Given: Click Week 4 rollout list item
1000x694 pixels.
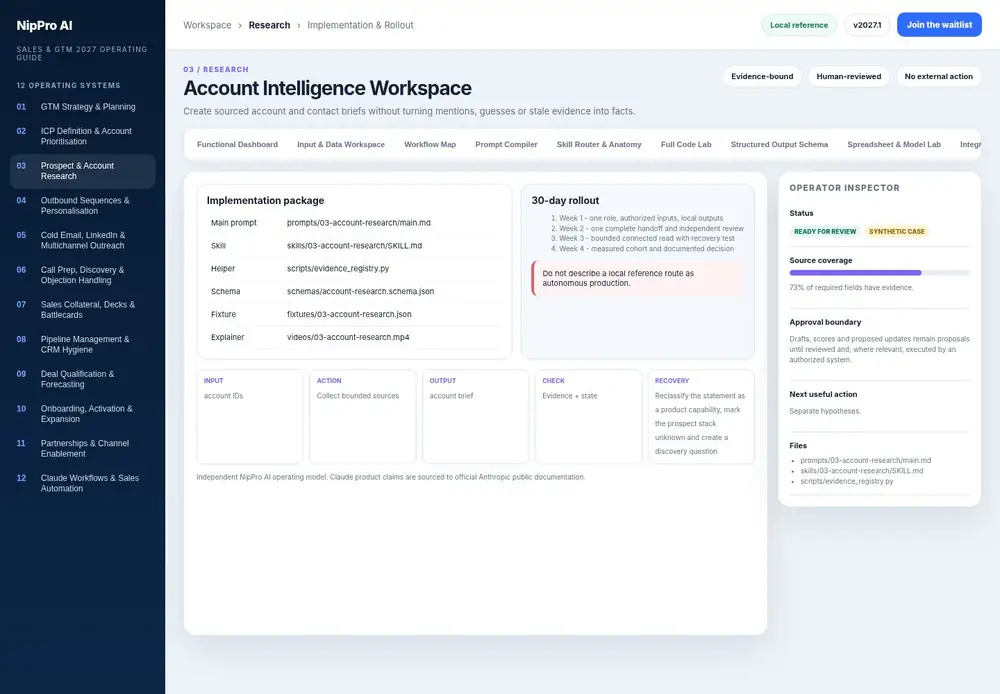Looking at the screenshot, I should point(646,249).
